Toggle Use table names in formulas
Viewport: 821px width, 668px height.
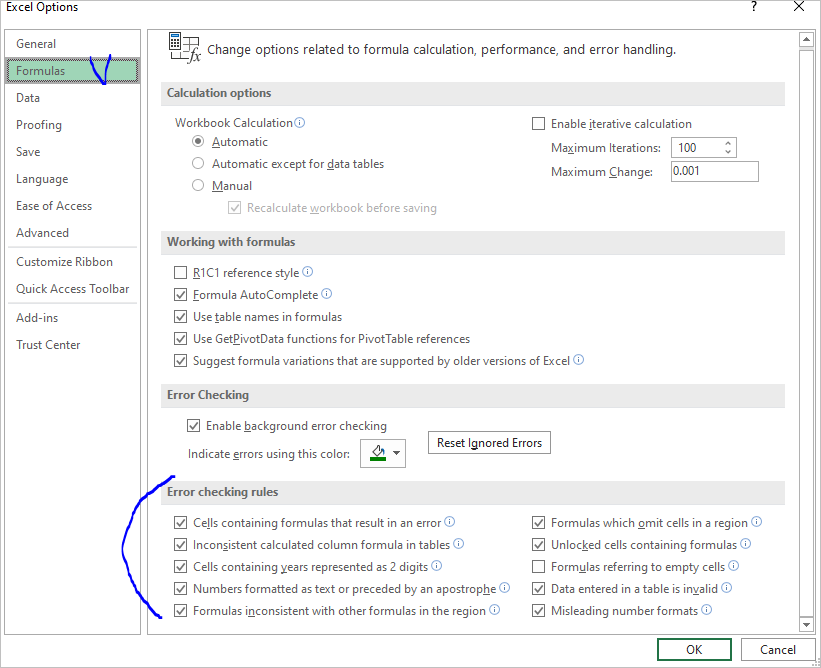(180, 317)
